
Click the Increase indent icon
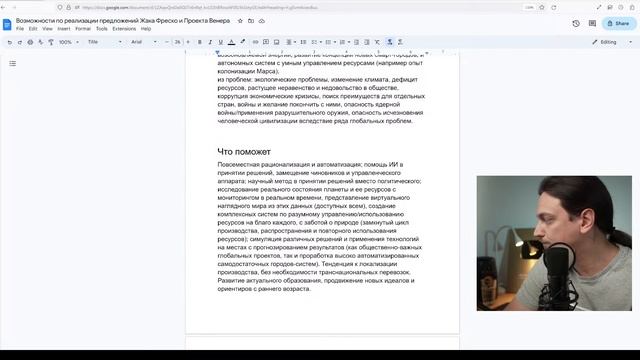coord(367,42)
